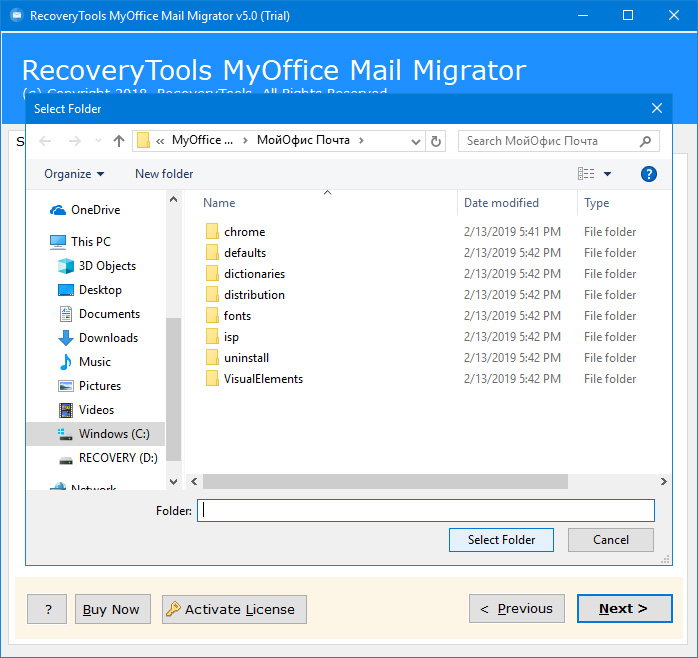This screenshot has width=698, height=658.
Task: Click the dictionaries folder name
Action: [x=254, y=274]
